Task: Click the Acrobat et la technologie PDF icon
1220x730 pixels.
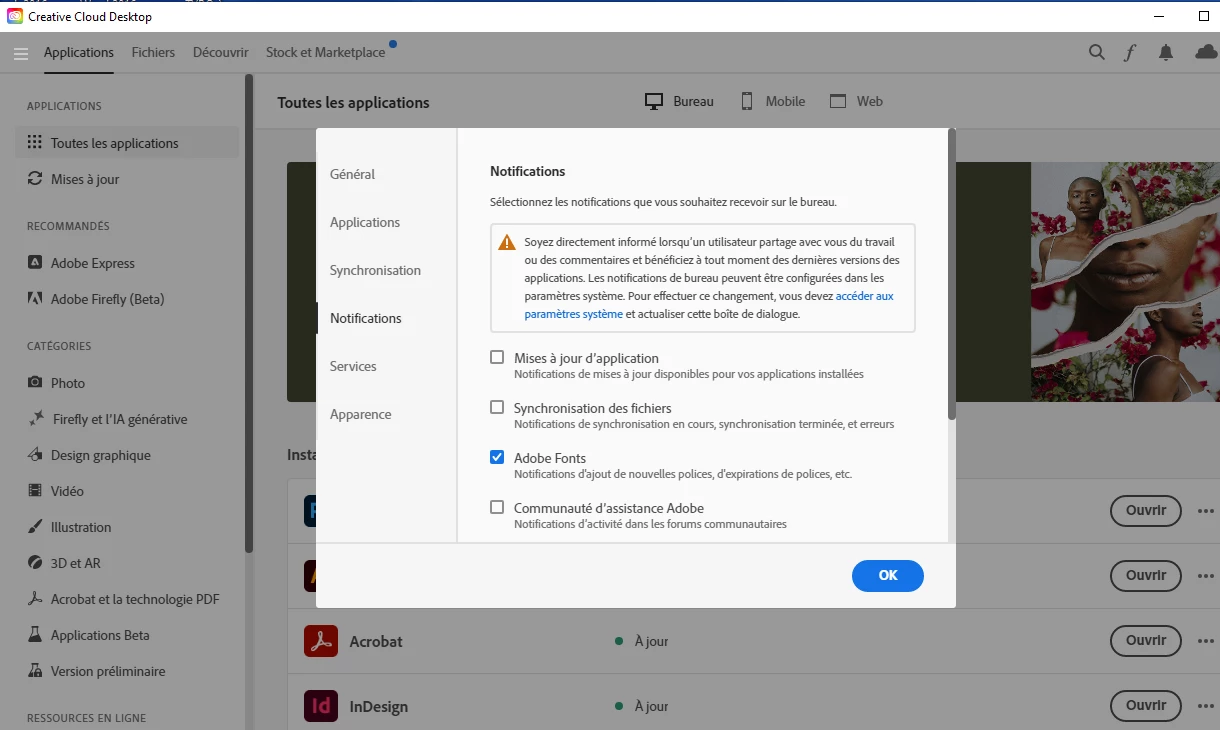Action: coord(35,599)
